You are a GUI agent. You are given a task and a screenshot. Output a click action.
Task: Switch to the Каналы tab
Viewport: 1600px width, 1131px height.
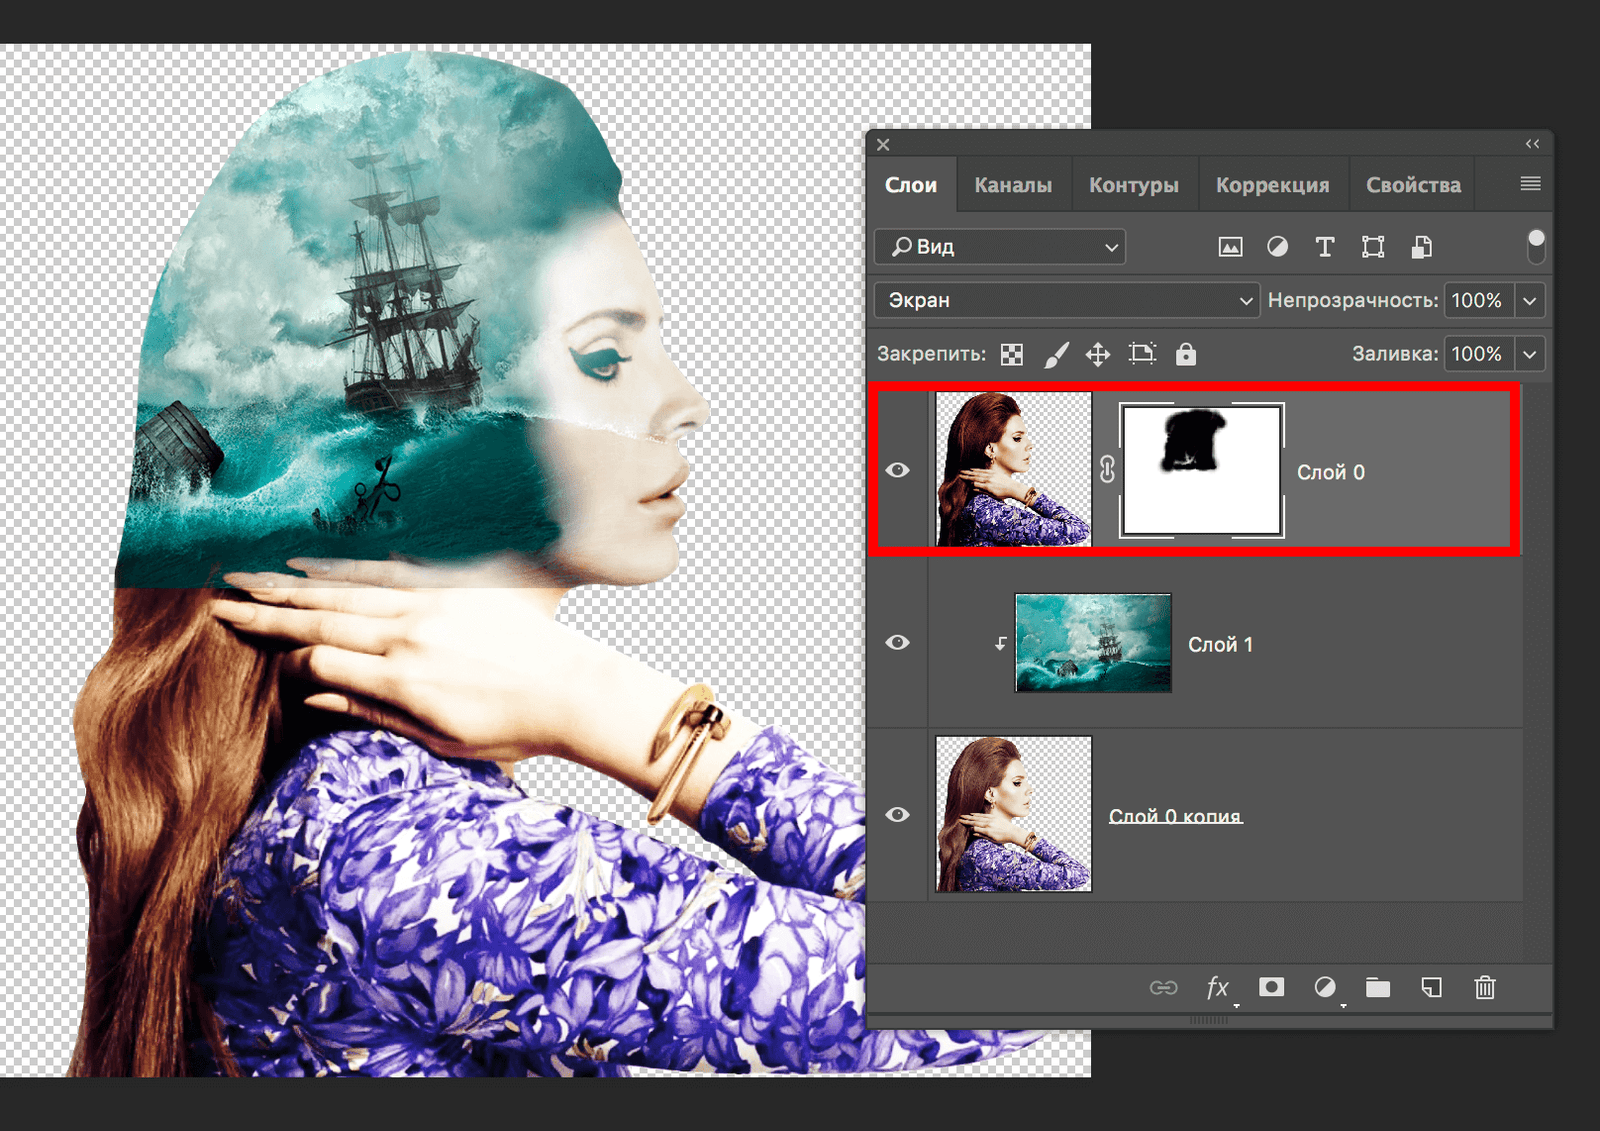click(1013, 185)
